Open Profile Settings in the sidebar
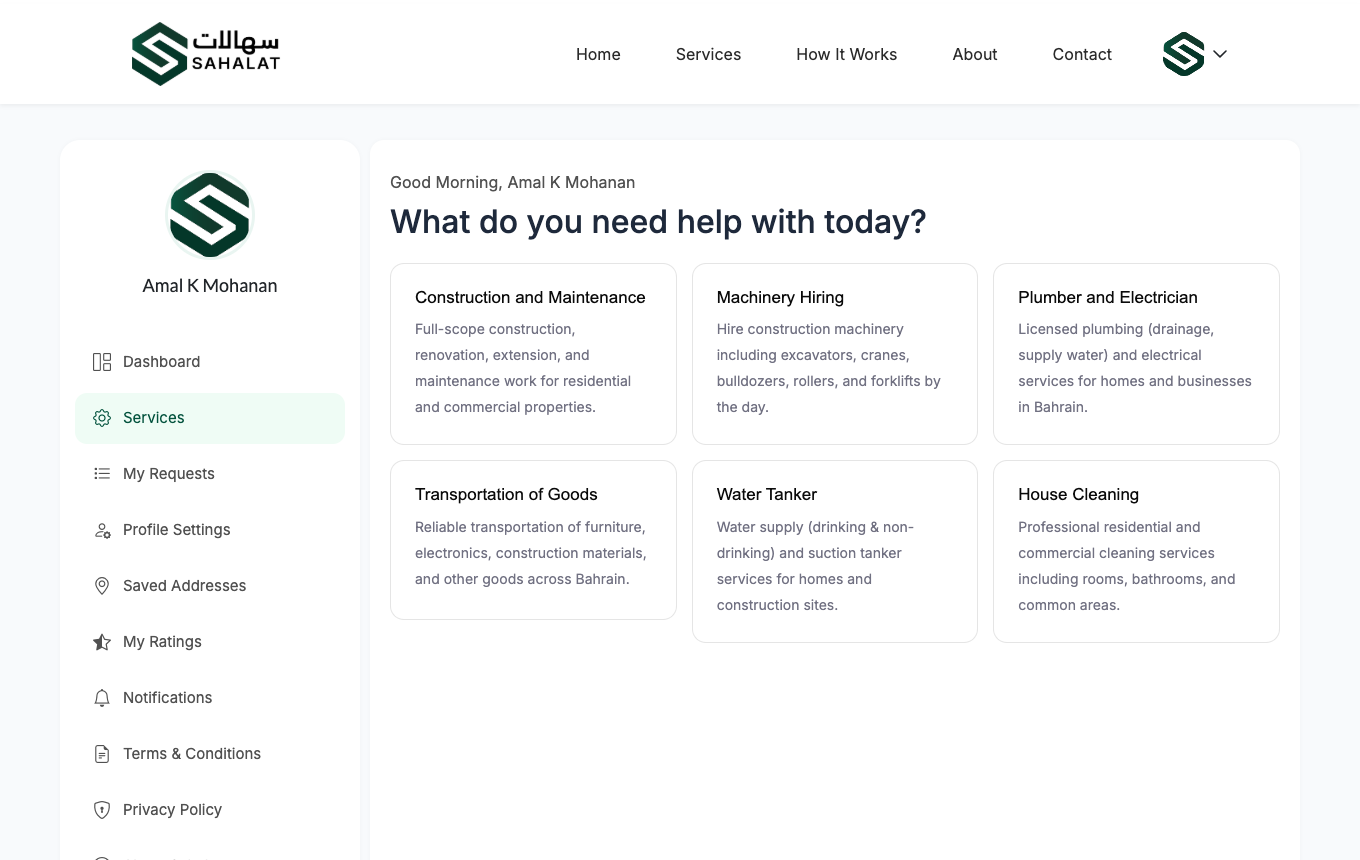Image resolution: width=1360 pixels, height=860 pixels. point(210,530)
